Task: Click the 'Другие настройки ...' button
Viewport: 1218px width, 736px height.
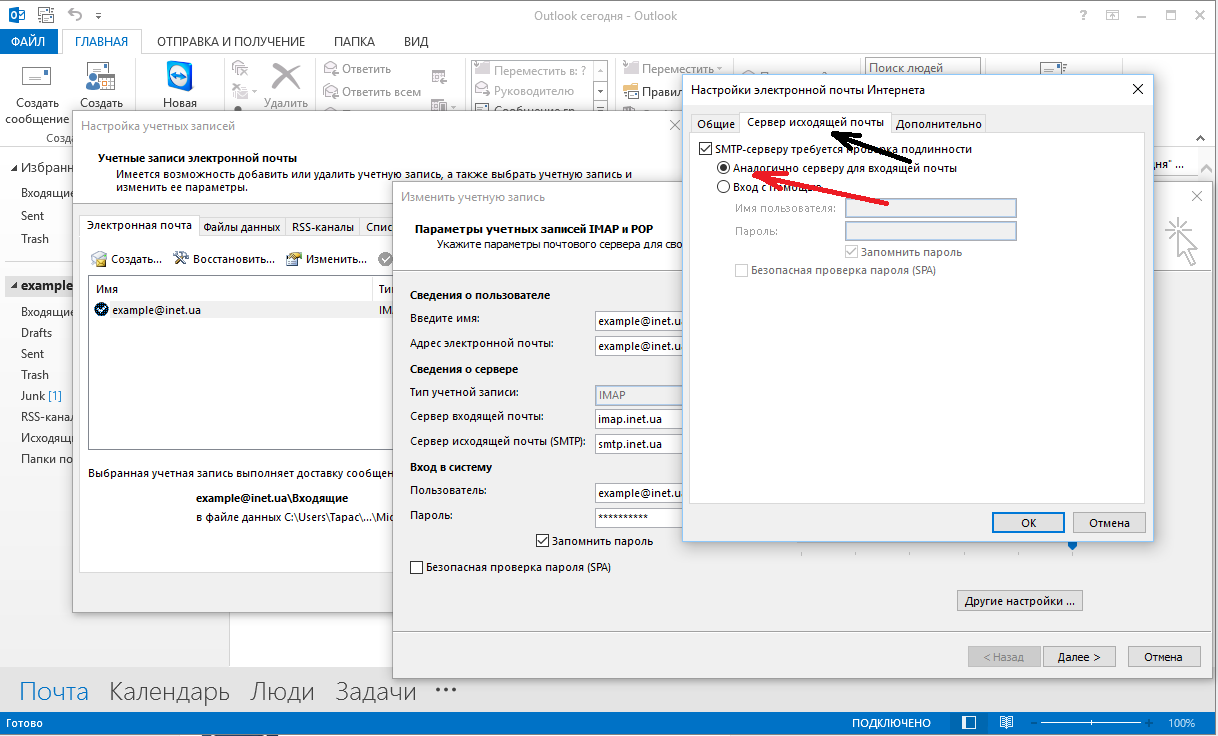Action: pos(1020,601)
